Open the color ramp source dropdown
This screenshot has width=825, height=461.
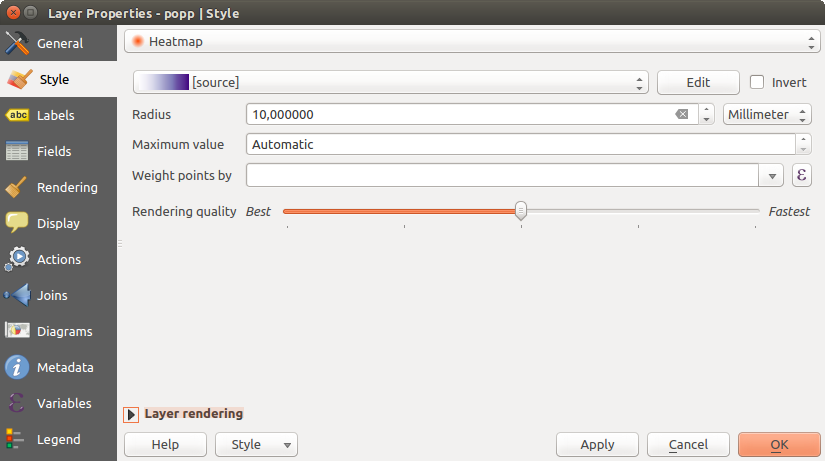(x=391, y=82)
